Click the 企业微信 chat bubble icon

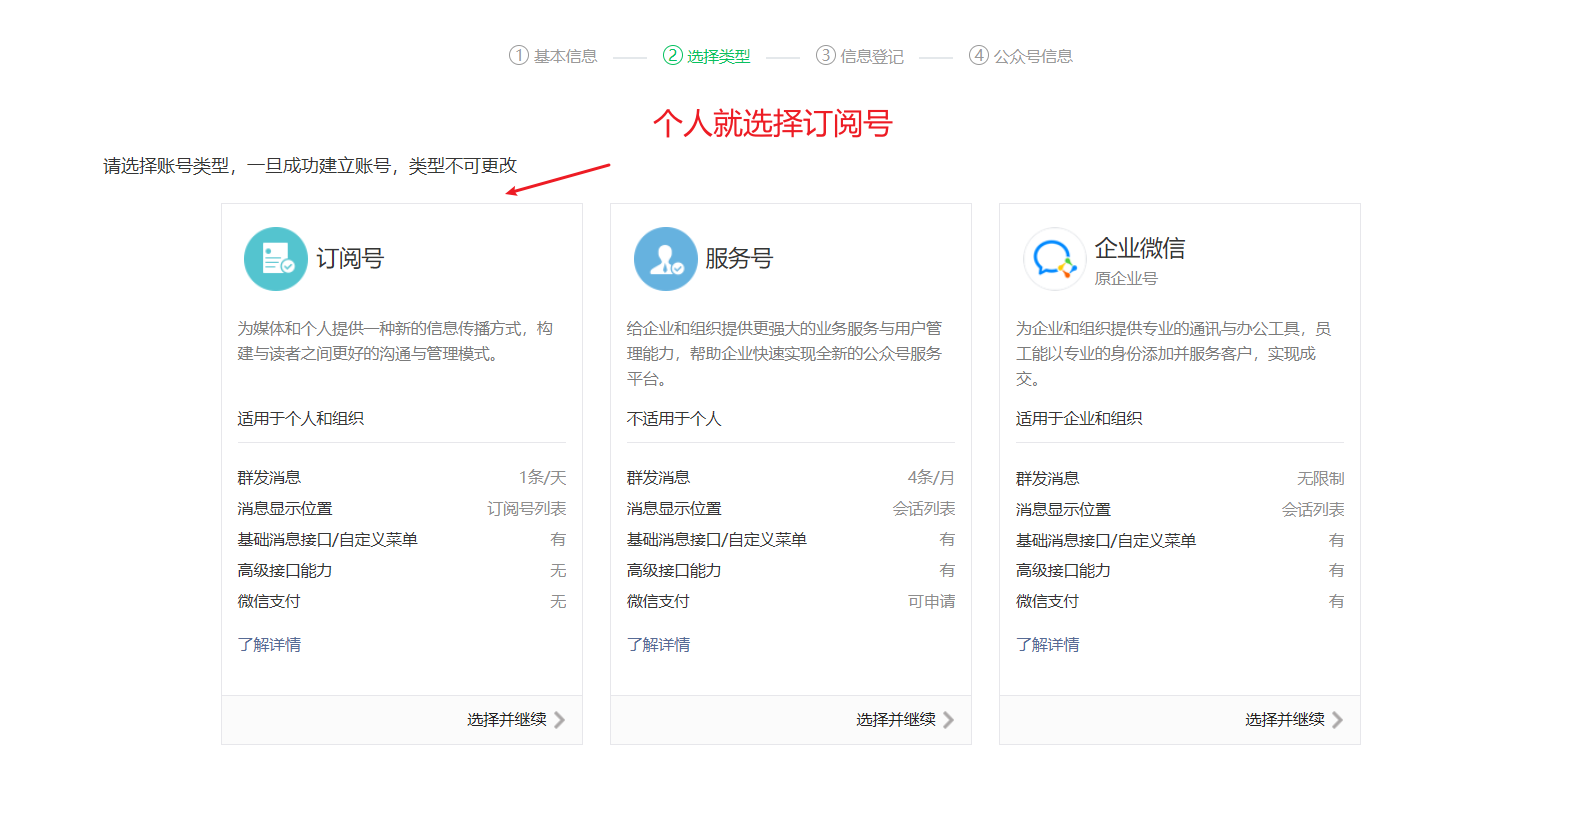click(1054, 259)
